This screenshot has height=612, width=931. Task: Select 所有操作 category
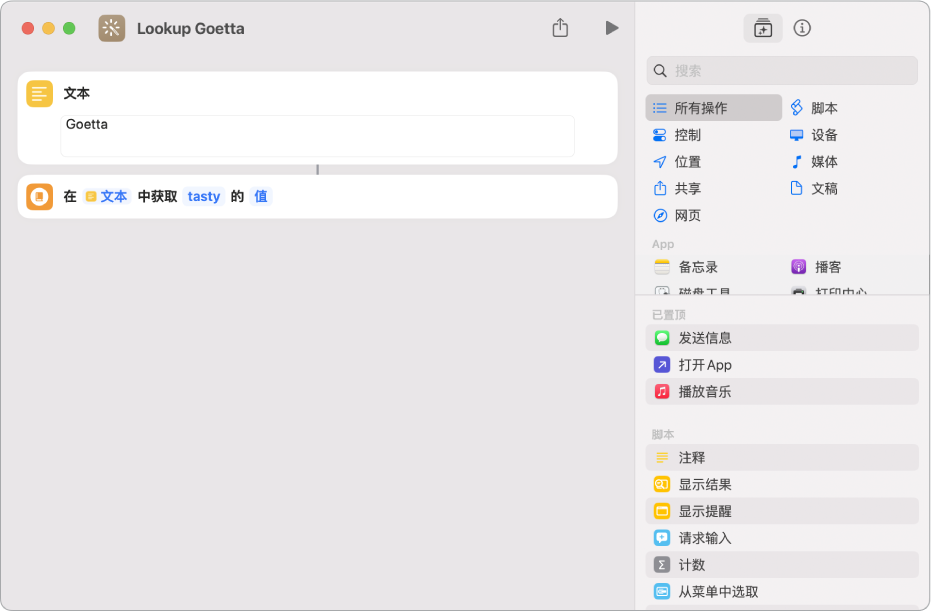pyautogui.click(x=714, y=107)
